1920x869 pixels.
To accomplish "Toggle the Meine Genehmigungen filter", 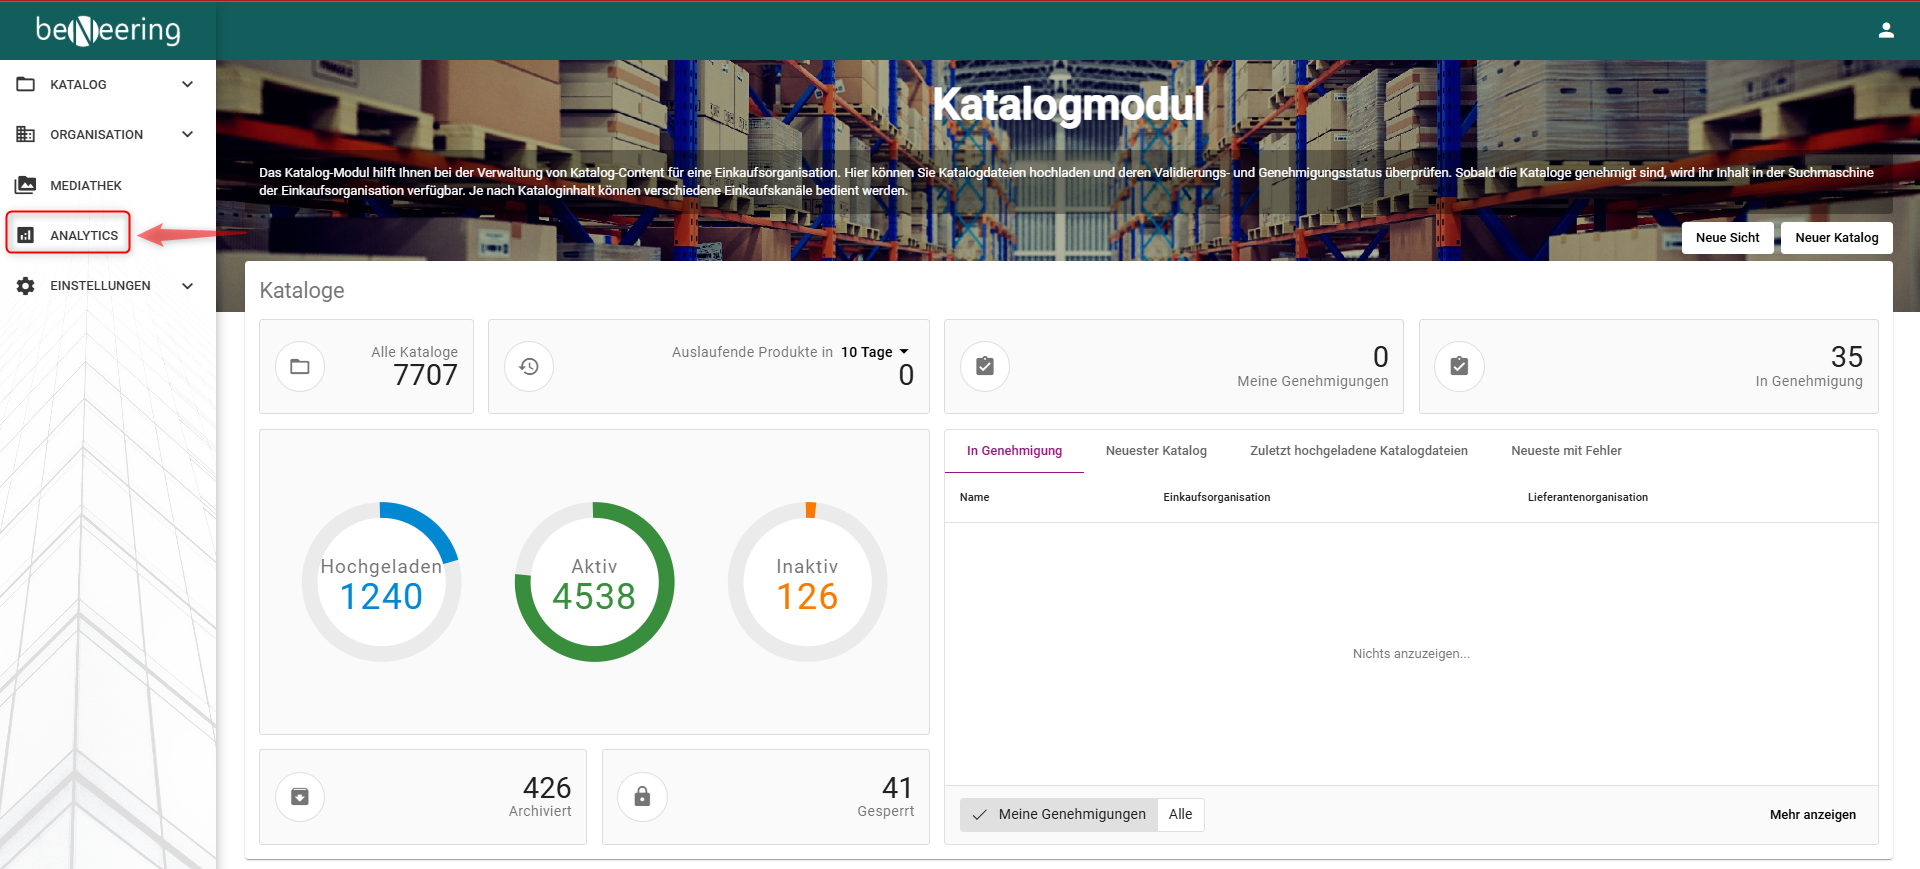I will 1059,814.
